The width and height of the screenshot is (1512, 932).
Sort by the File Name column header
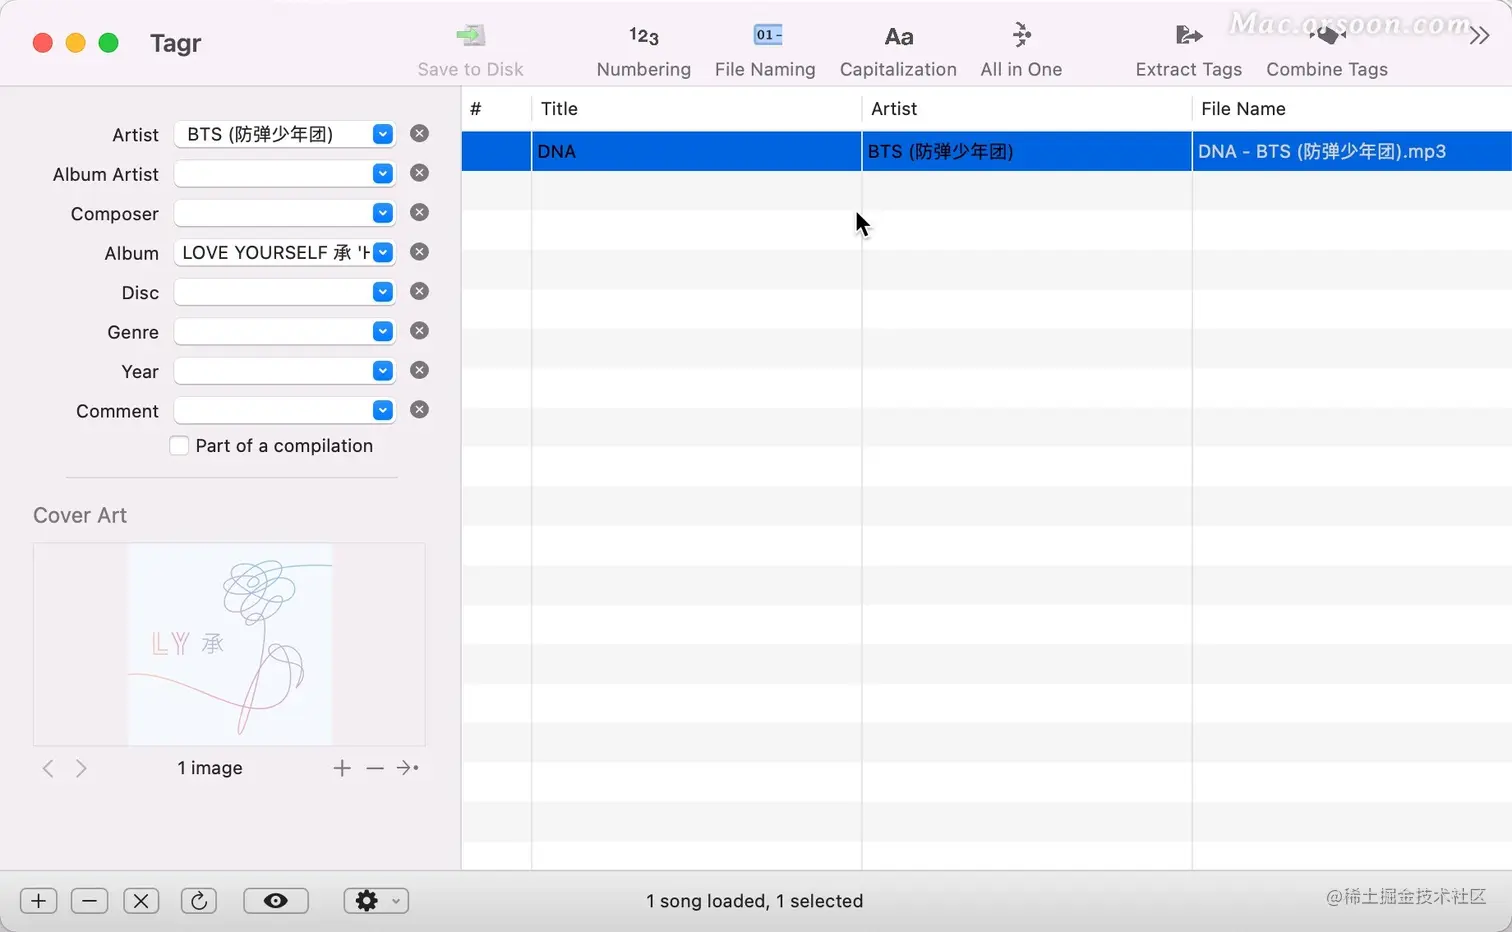1352,109
